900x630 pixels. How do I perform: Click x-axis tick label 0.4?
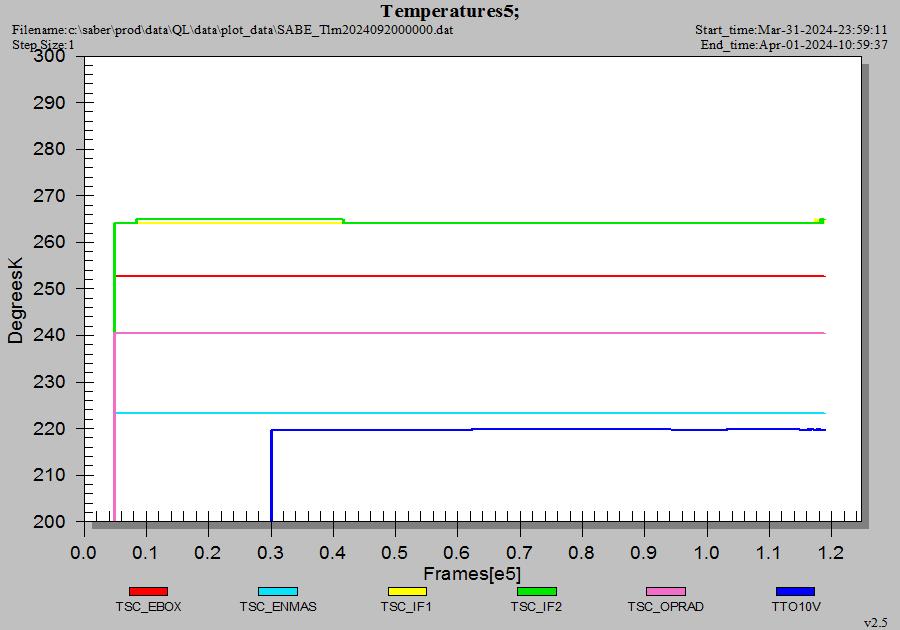click(332, 553)
